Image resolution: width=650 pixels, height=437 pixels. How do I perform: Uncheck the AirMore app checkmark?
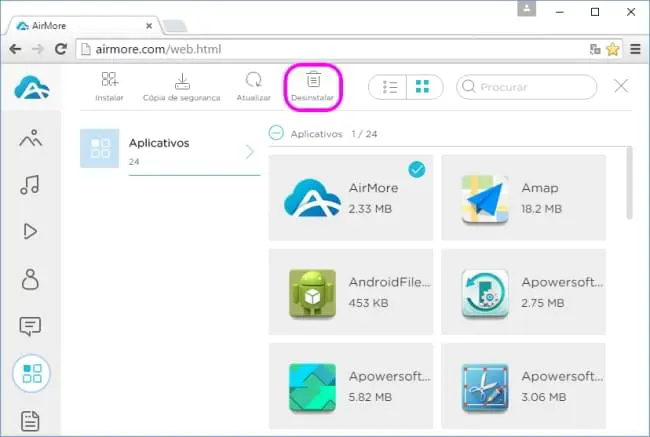417,170
